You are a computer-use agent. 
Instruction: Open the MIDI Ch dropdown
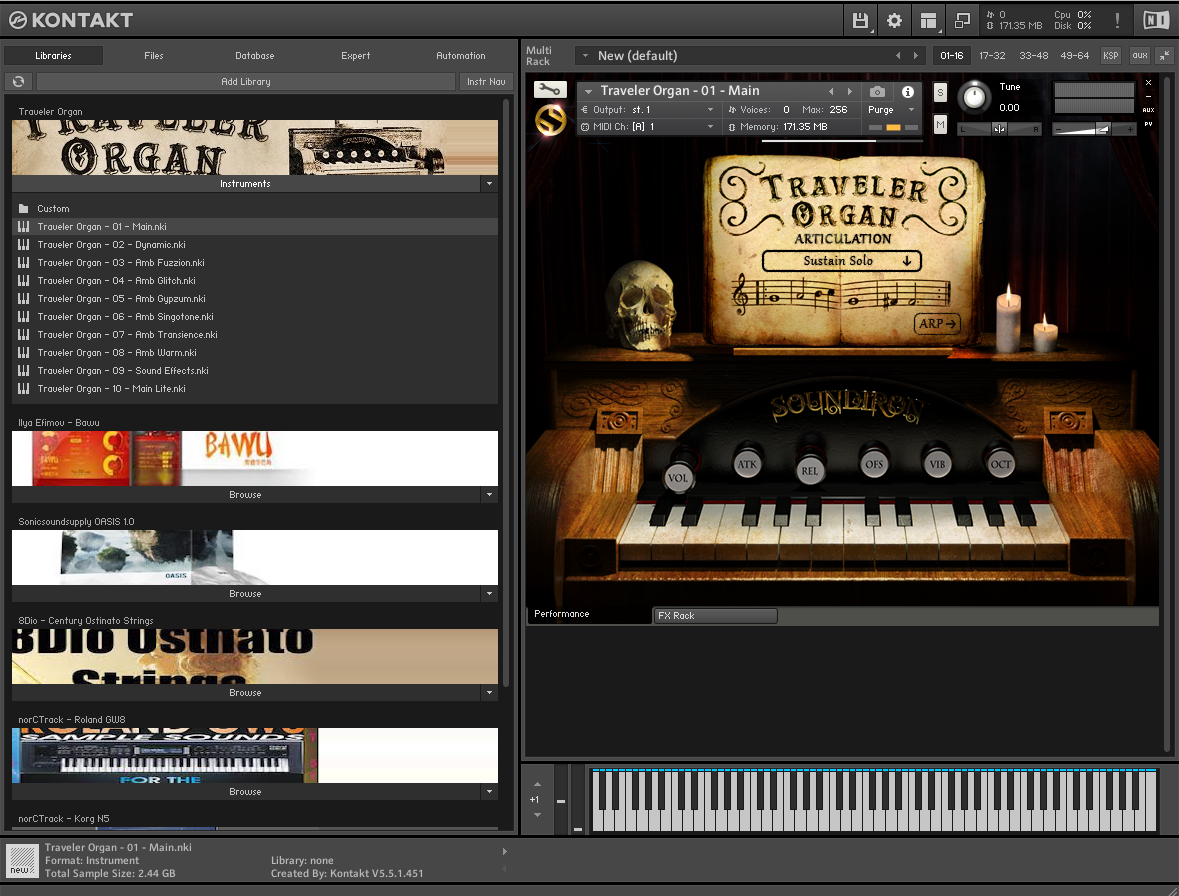point(648,127)
